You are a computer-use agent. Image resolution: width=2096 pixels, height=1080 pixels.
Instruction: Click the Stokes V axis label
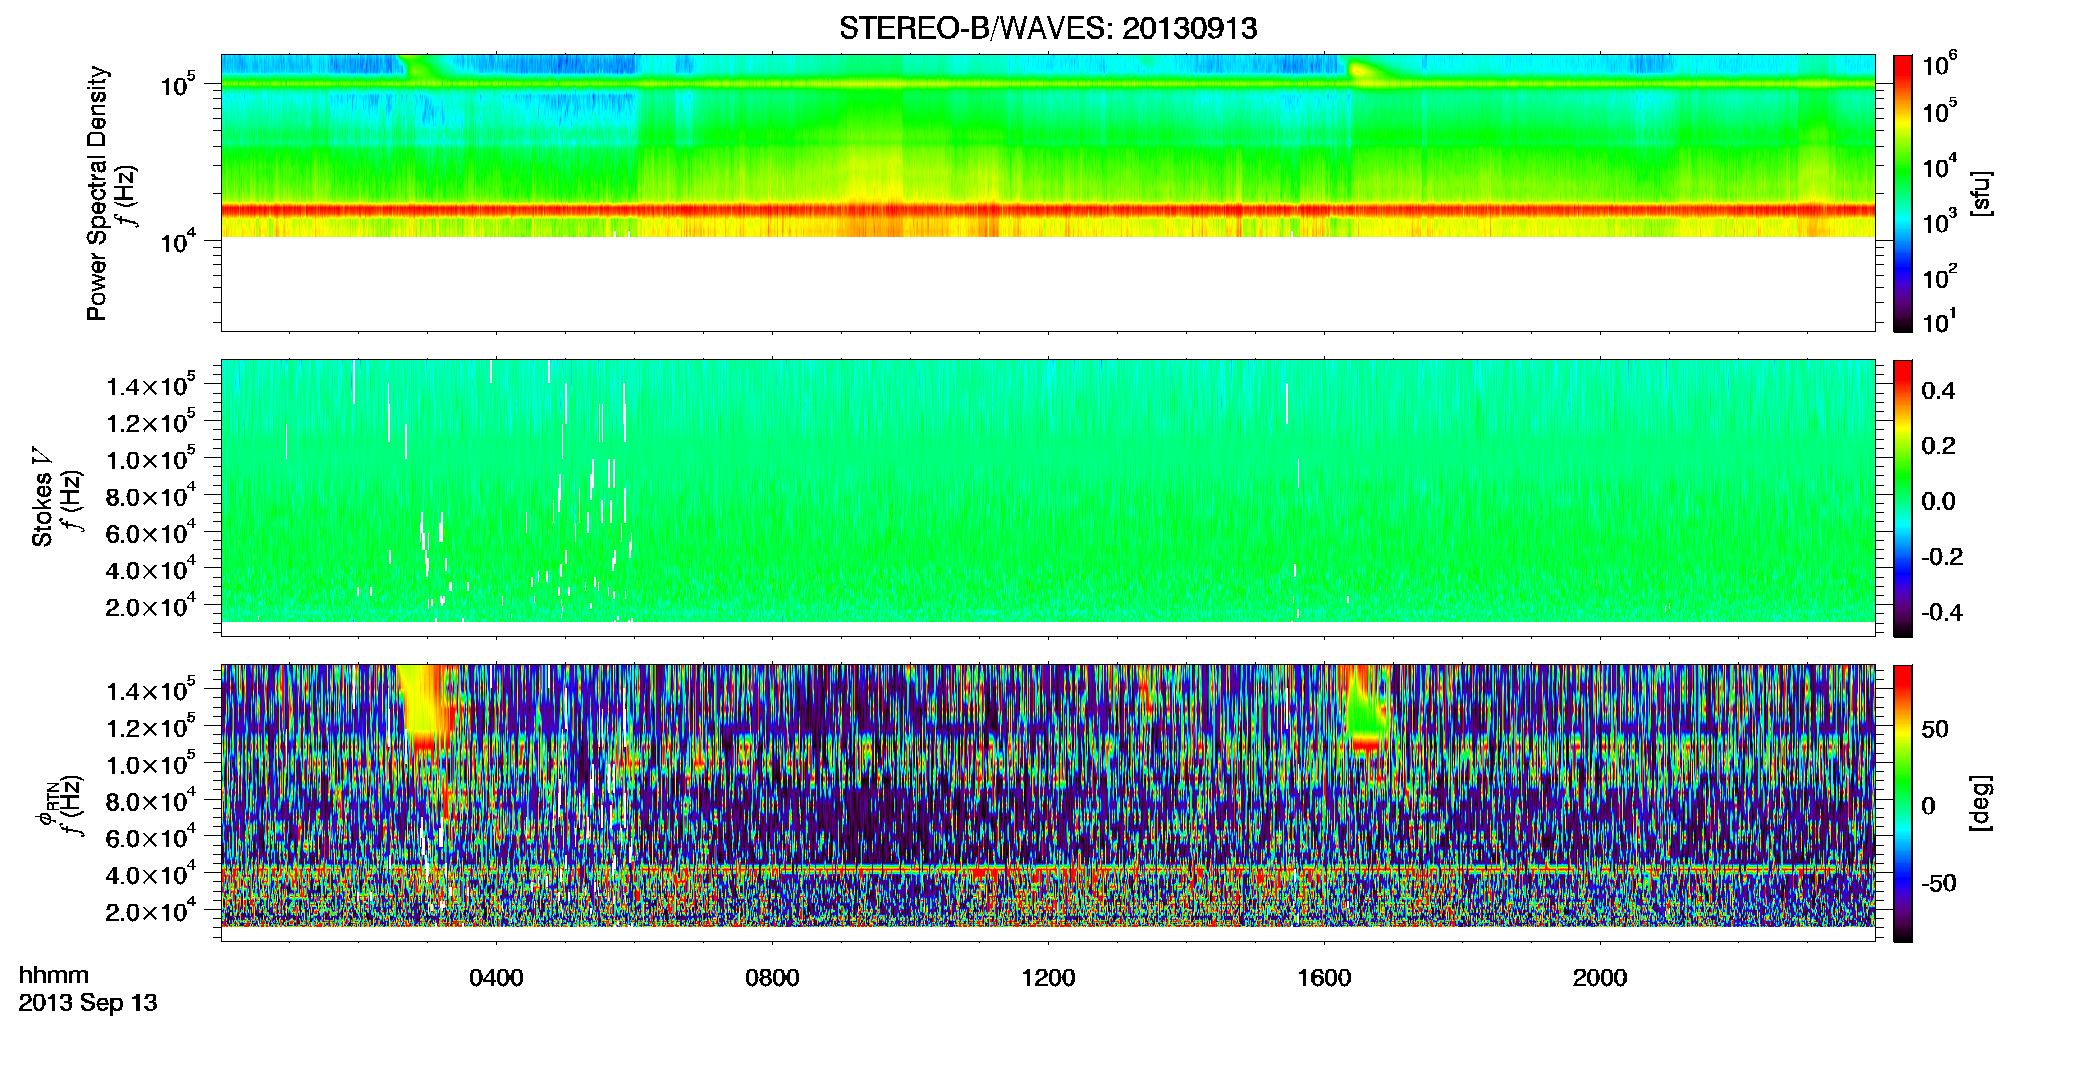coord(42,497)
